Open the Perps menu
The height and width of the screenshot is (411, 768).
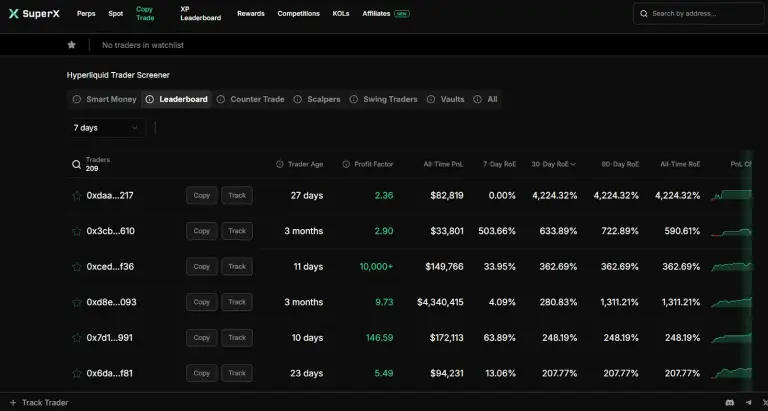(86, 14)
